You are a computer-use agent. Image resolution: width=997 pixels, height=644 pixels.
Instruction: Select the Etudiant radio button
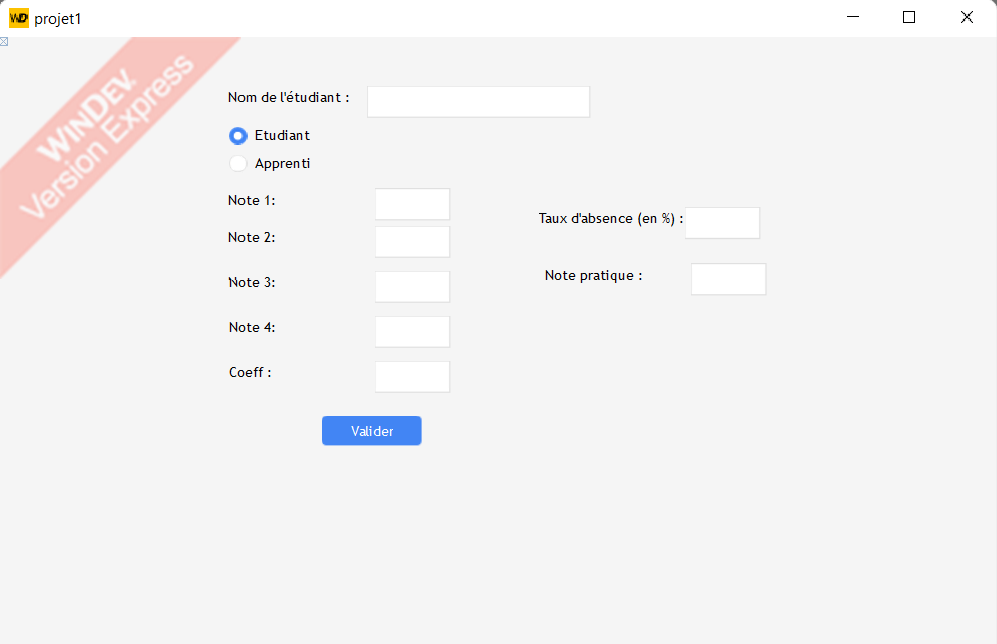[x=238, y=135]
